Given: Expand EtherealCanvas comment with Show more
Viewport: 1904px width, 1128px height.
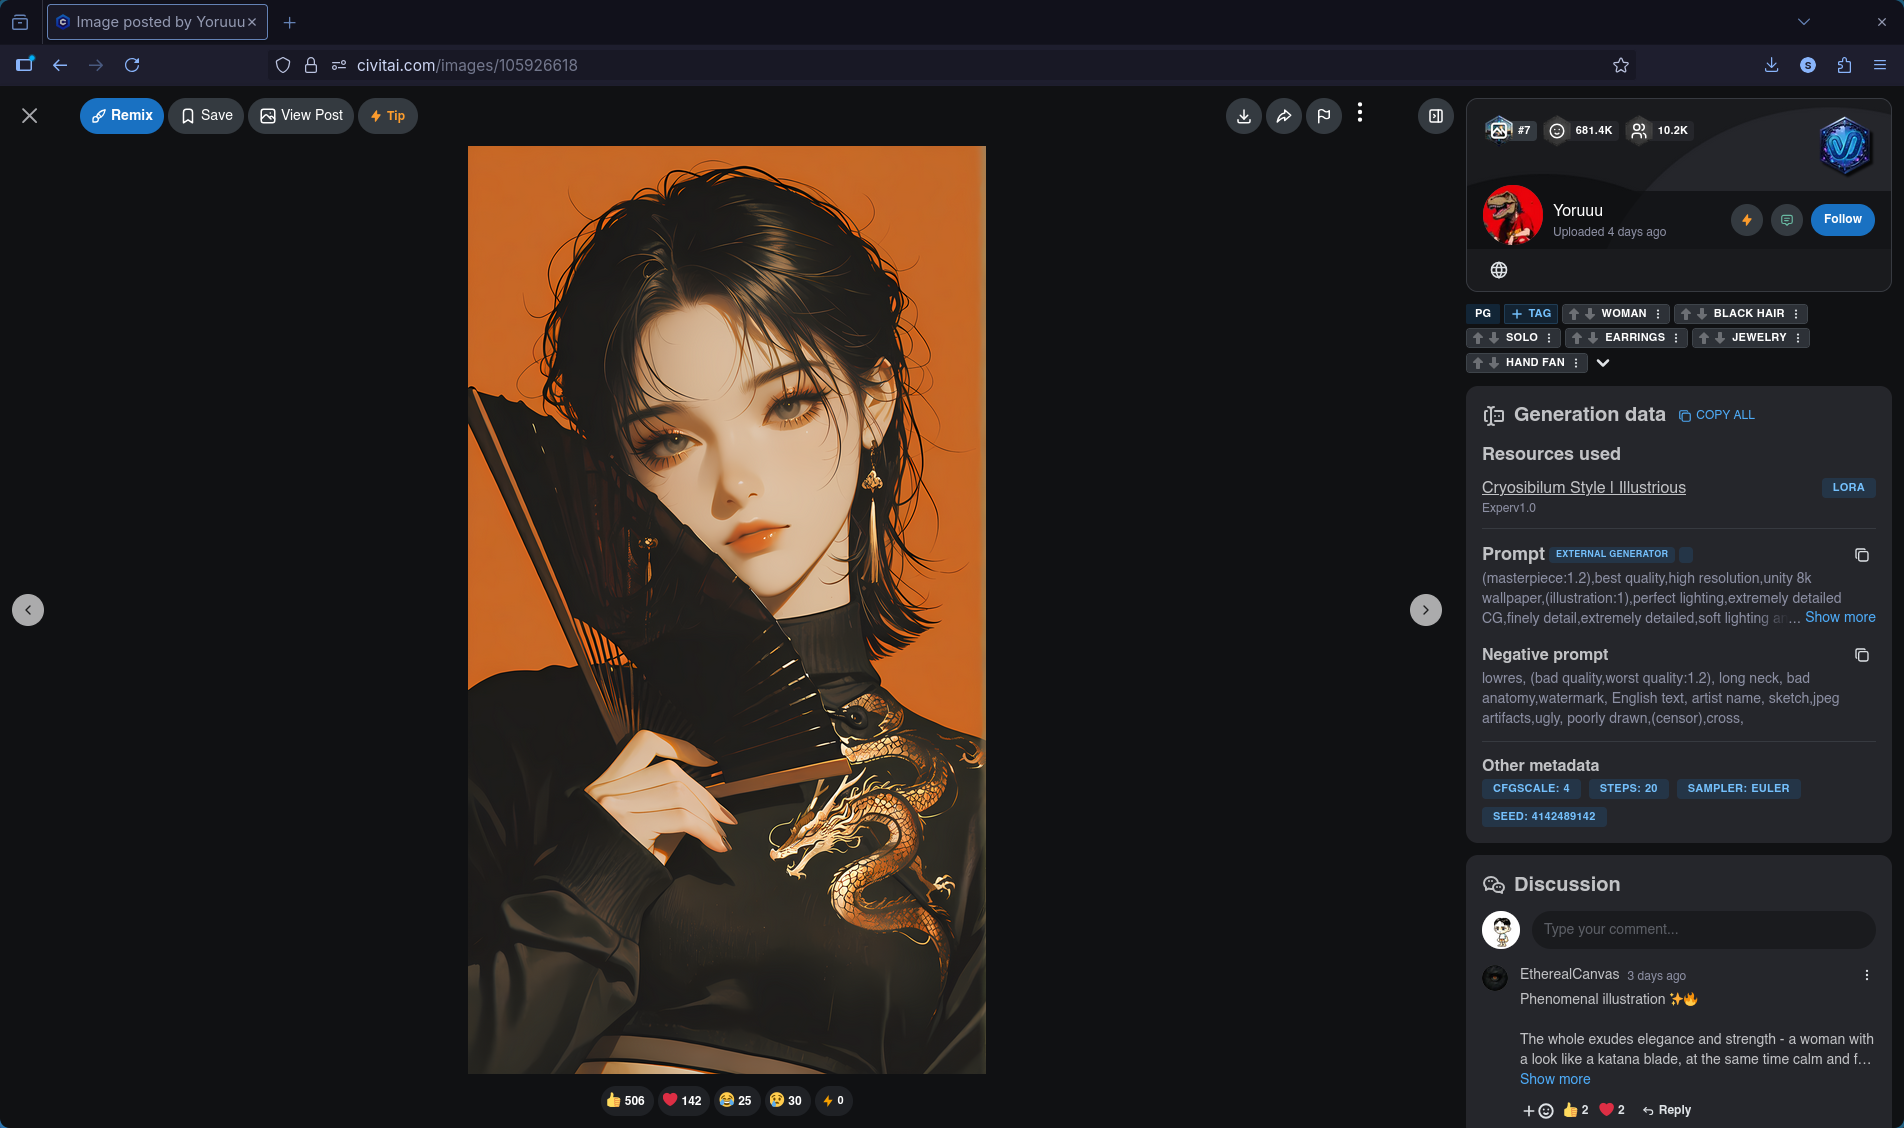Looking at the screenshot, I should coord(1554,1079).
